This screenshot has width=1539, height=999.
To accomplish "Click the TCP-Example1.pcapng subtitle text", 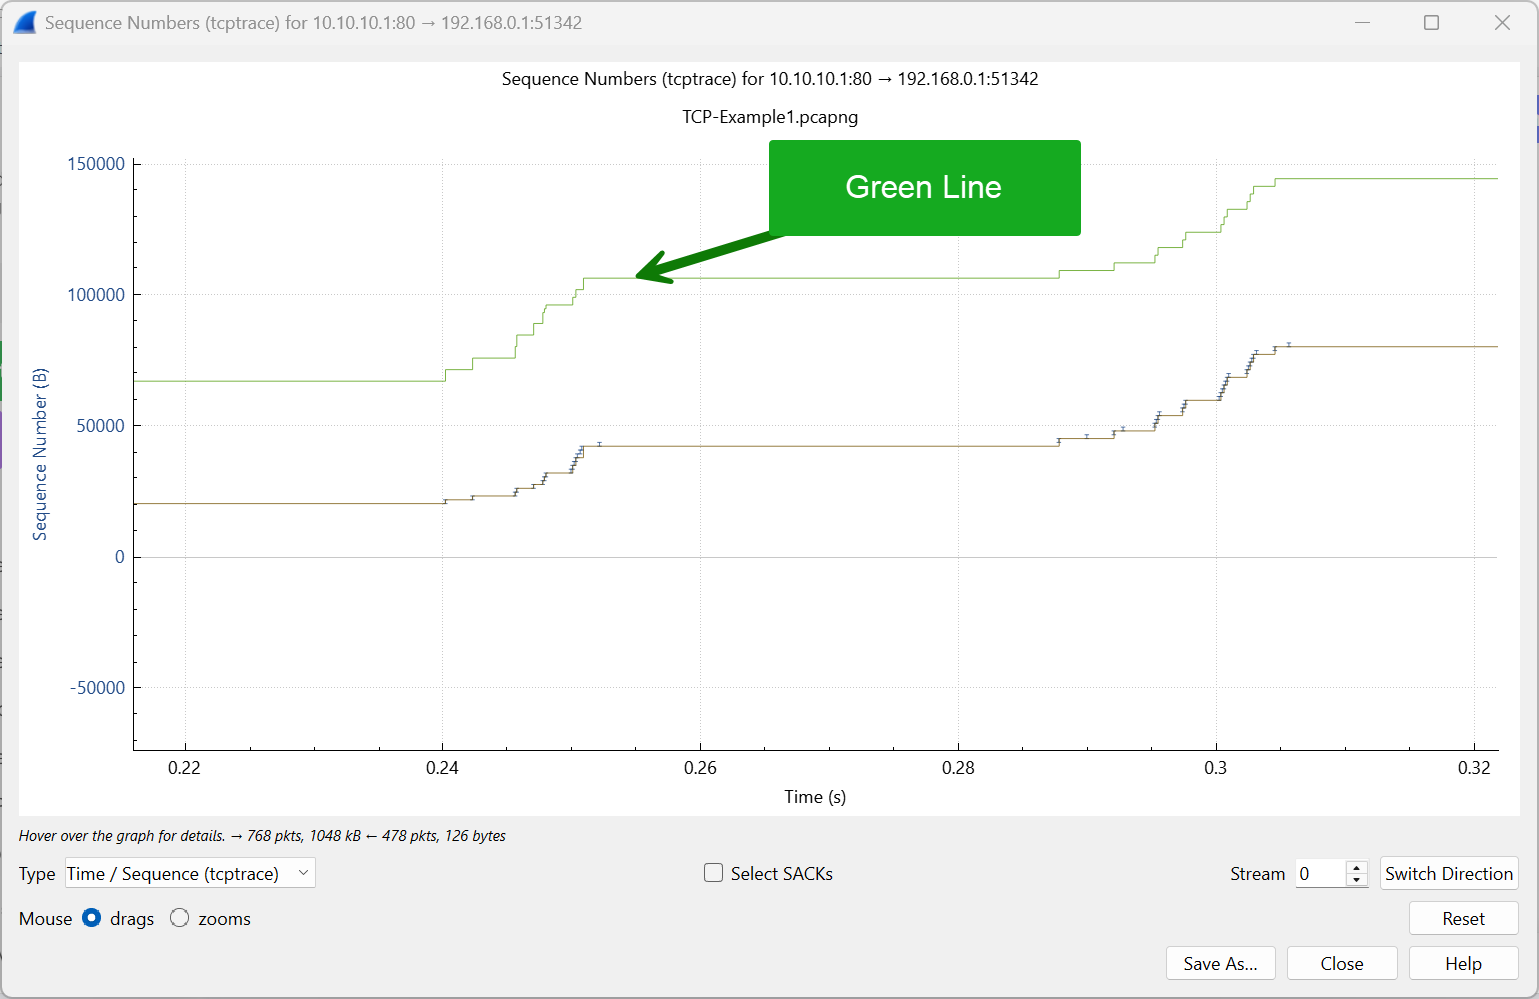I will (769, 117).
